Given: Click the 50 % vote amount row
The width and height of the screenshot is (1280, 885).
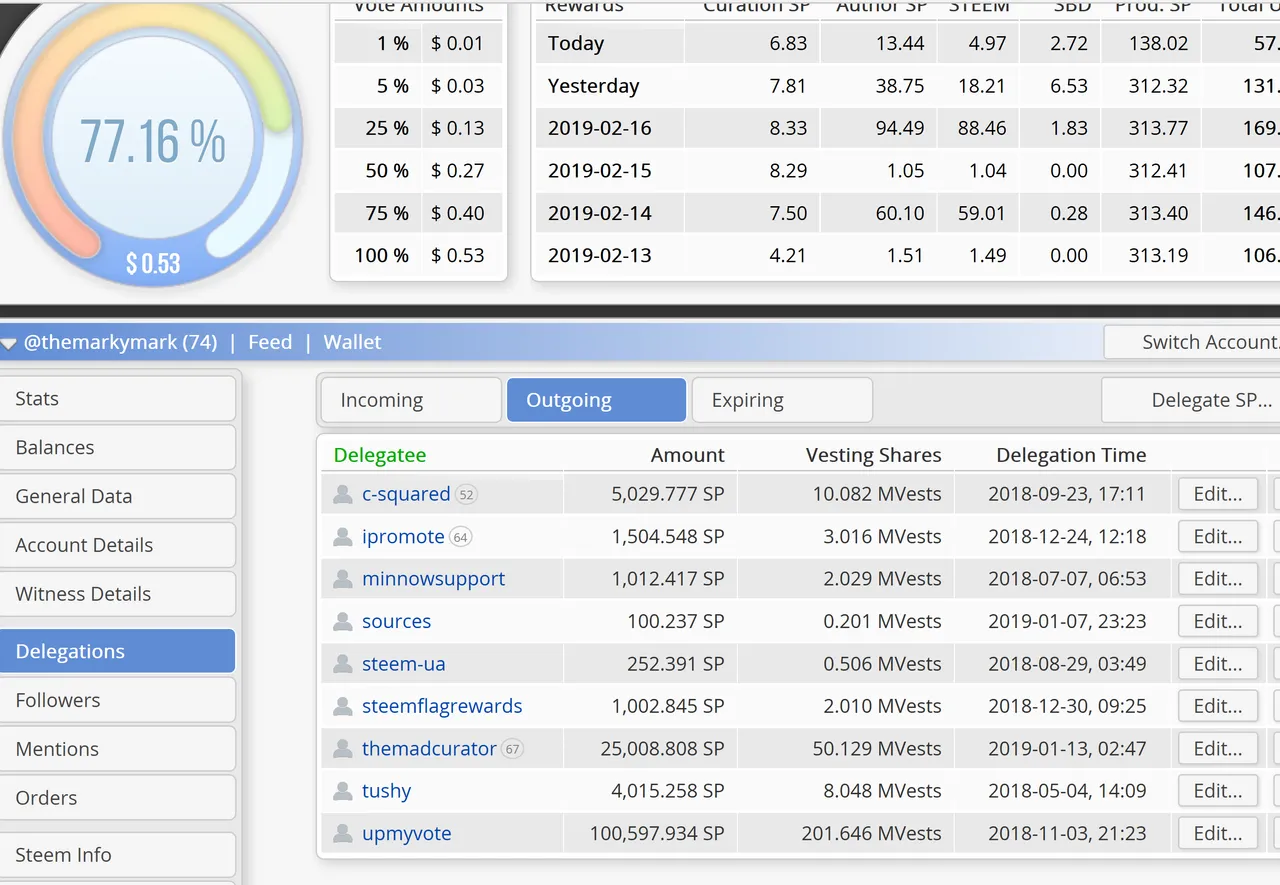Looking at the screenshot, I should click(419, 171).
